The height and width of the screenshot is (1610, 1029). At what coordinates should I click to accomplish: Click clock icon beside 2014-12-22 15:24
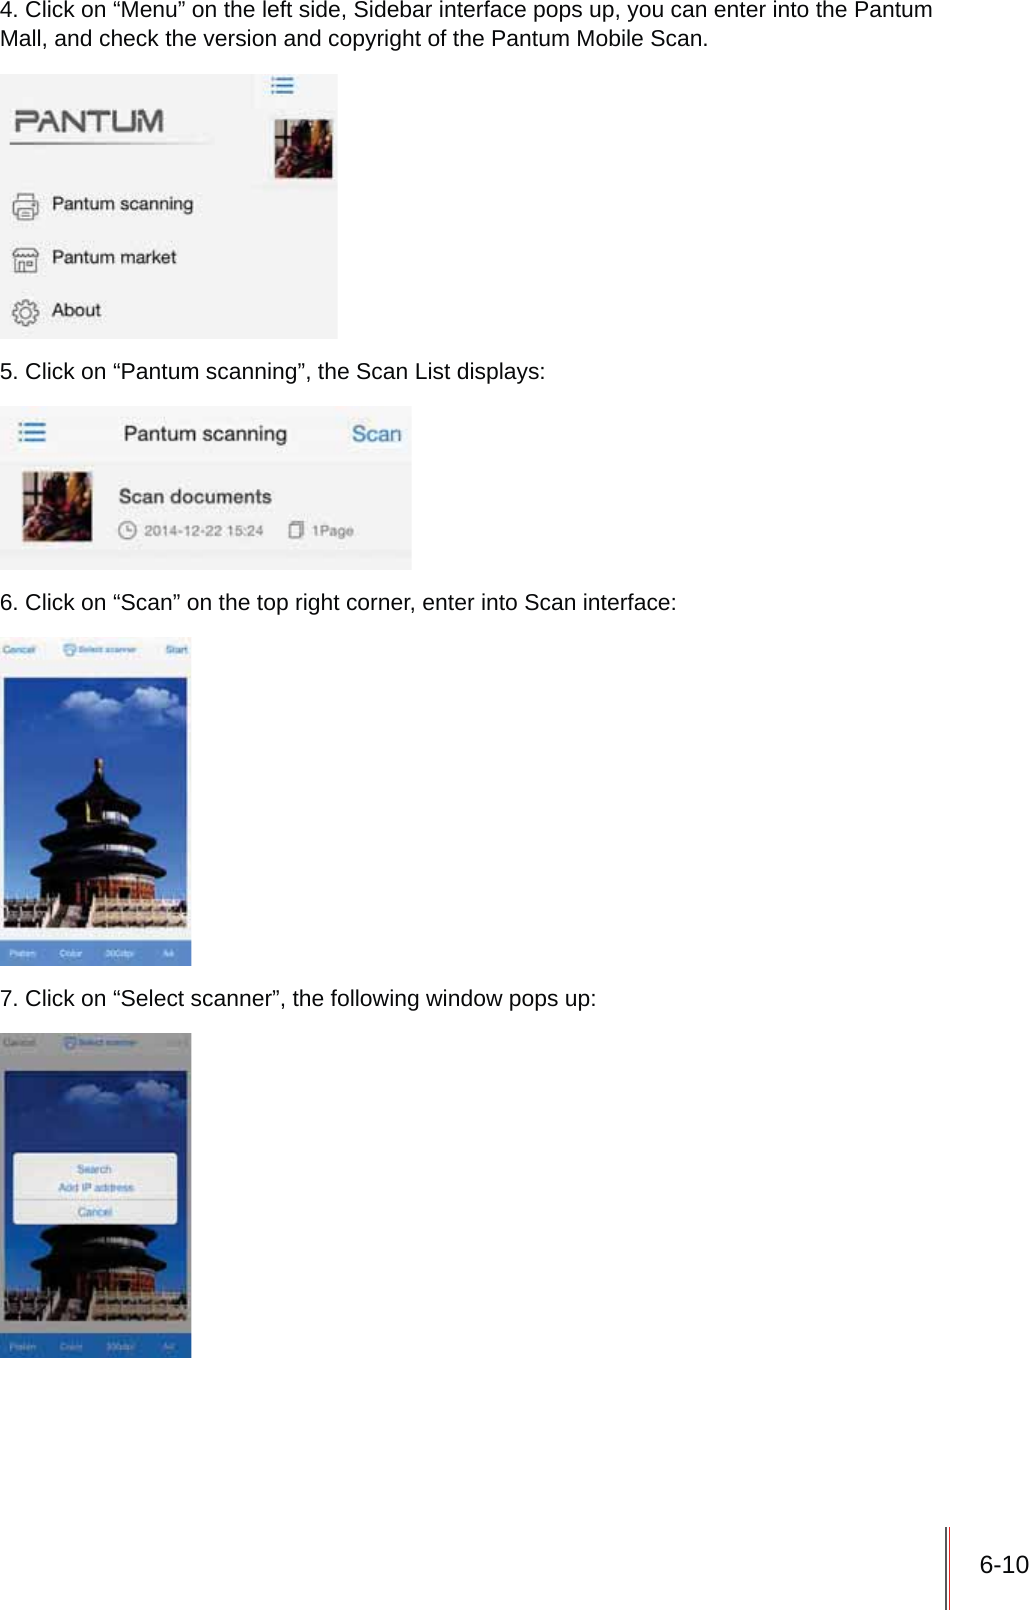pyautogui.click(x=127, y=530)
